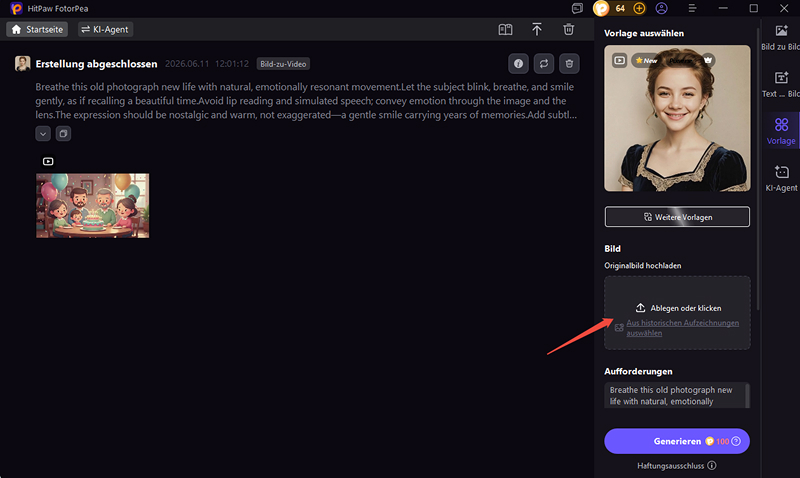Click the task avatar thumbnail beside Erstellung abgeschlossen
This screenshot has width=800, height=478.
[22, 63]
